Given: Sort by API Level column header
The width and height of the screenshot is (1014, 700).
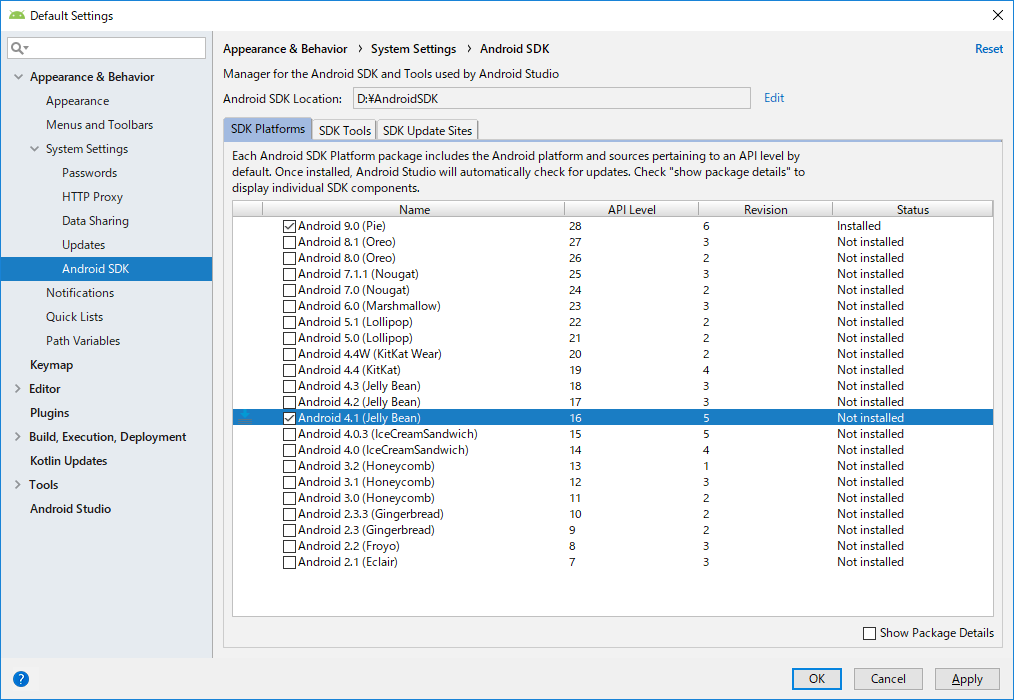Looking at the screenshot, I should tap(631, 210).
